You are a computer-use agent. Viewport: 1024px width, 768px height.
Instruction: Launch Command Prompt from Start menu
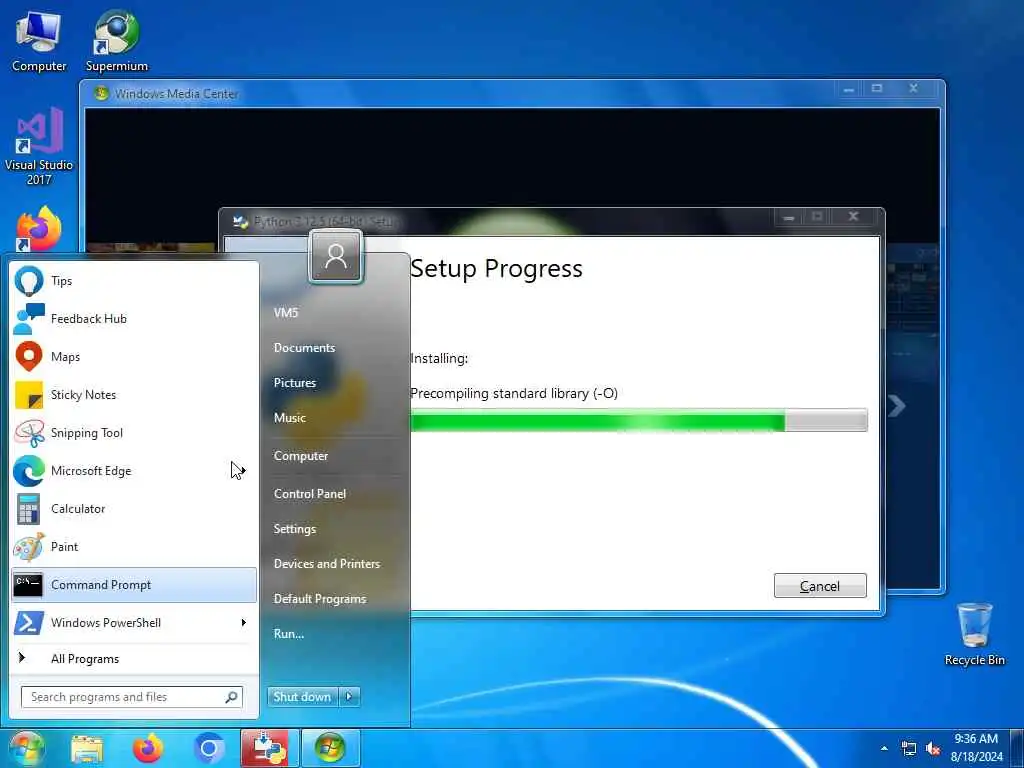pyautogui.click(x=134, y=584)
